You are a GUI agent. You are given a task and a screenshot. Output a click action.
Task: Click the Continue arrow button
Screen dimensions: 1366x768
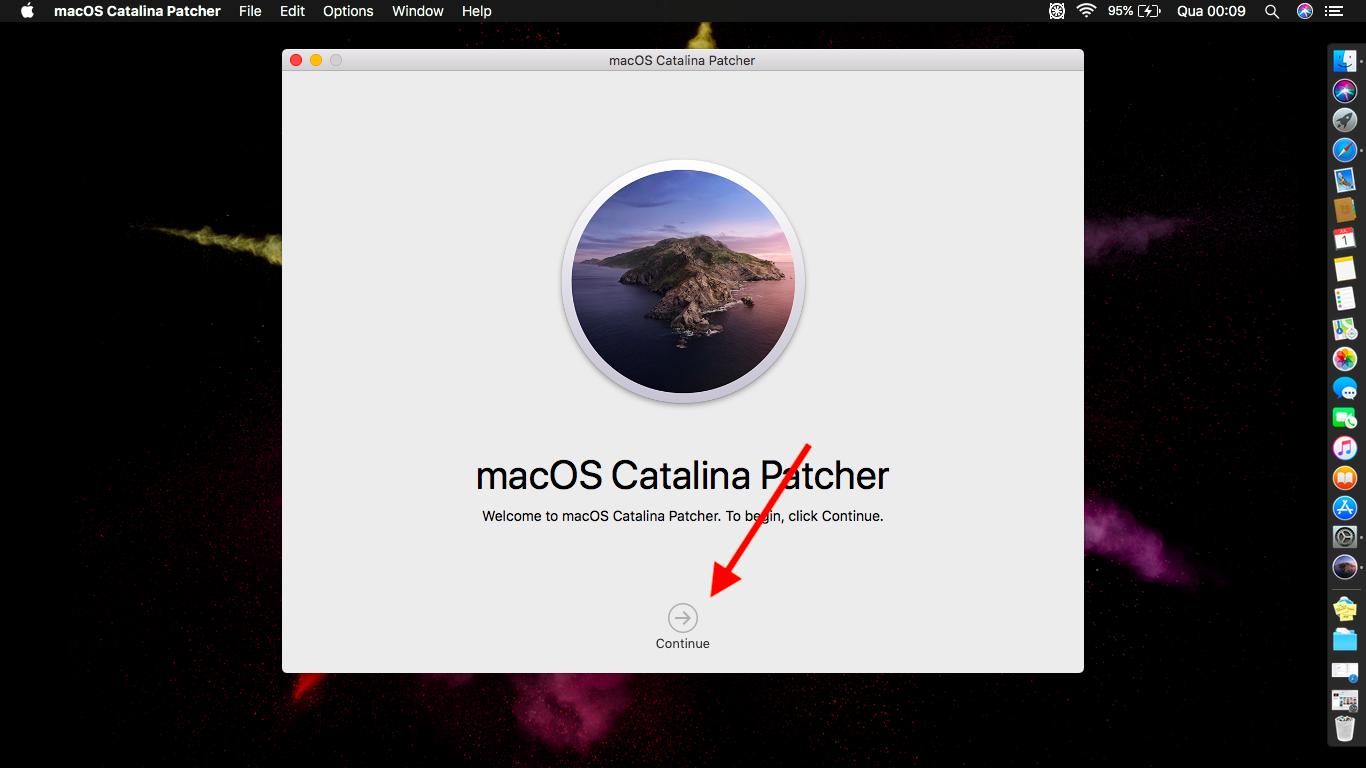[x=683, y=618]
